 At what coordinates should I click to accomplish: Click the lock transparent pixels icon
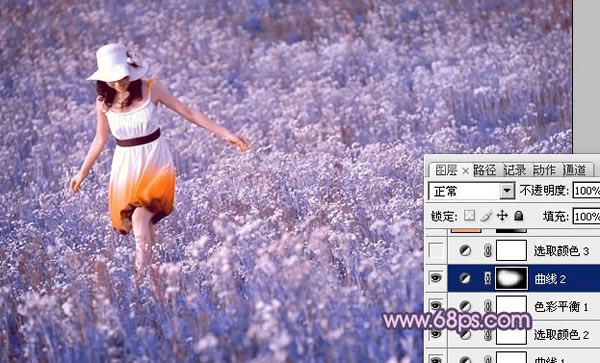pos(470,216)
